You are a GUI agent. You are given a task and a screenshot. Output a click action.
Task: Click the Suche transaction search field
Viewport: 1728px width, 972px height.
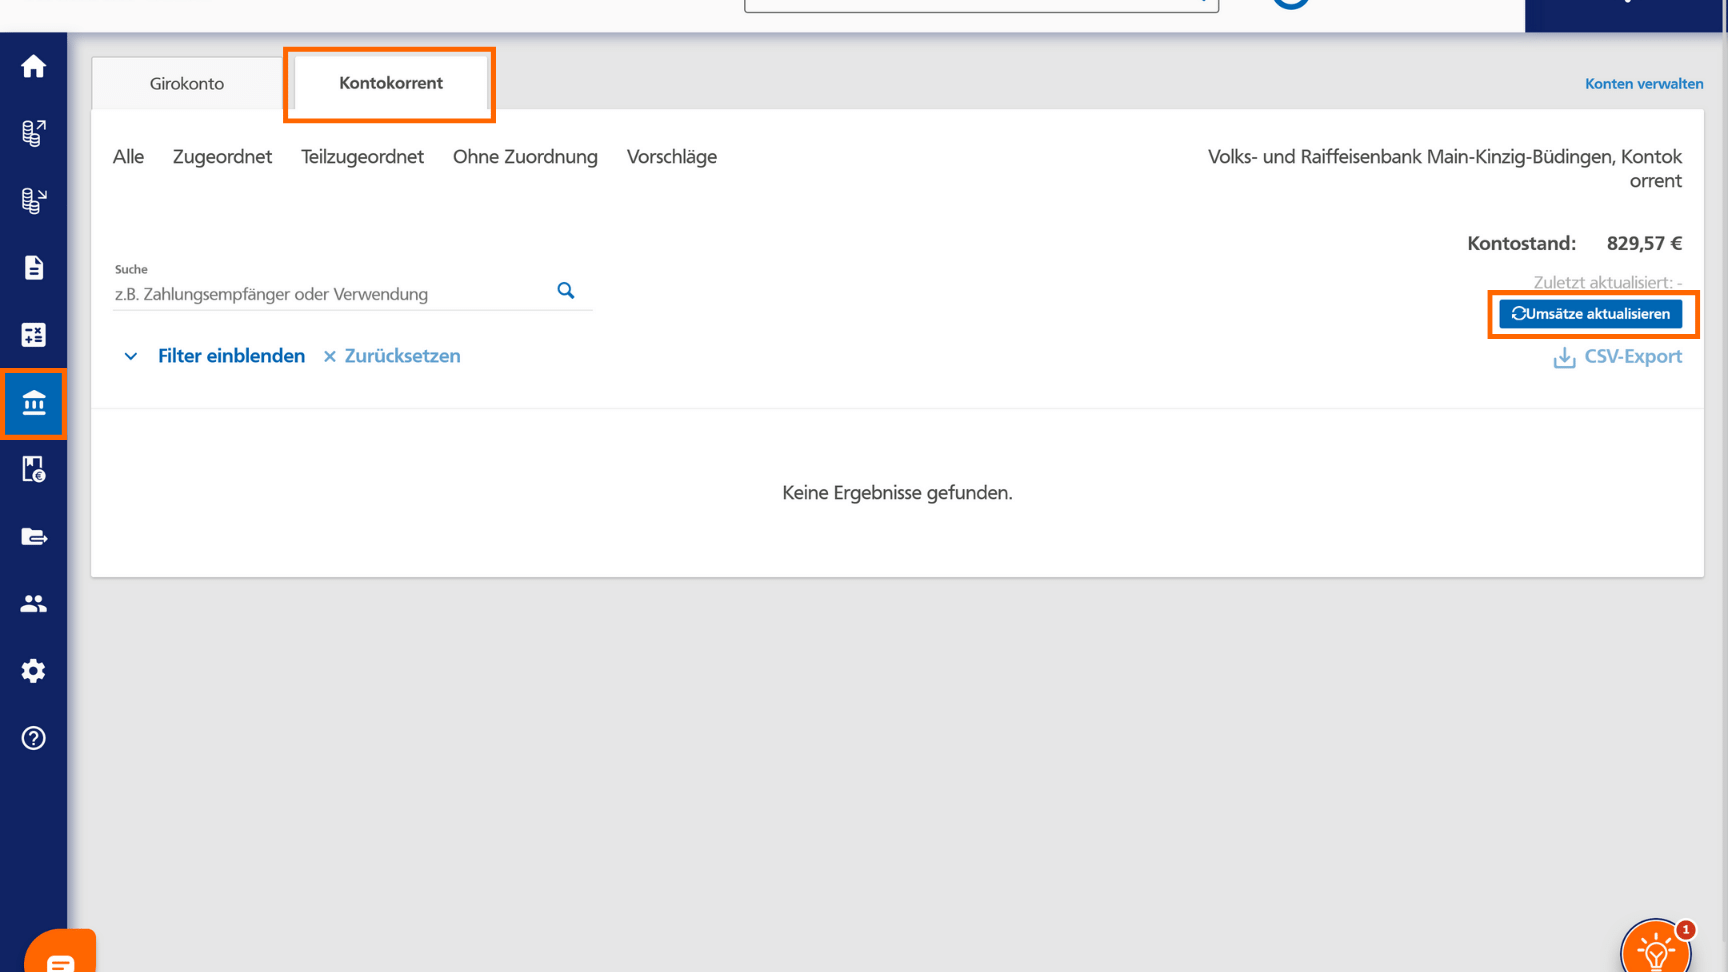pos(330,294)
